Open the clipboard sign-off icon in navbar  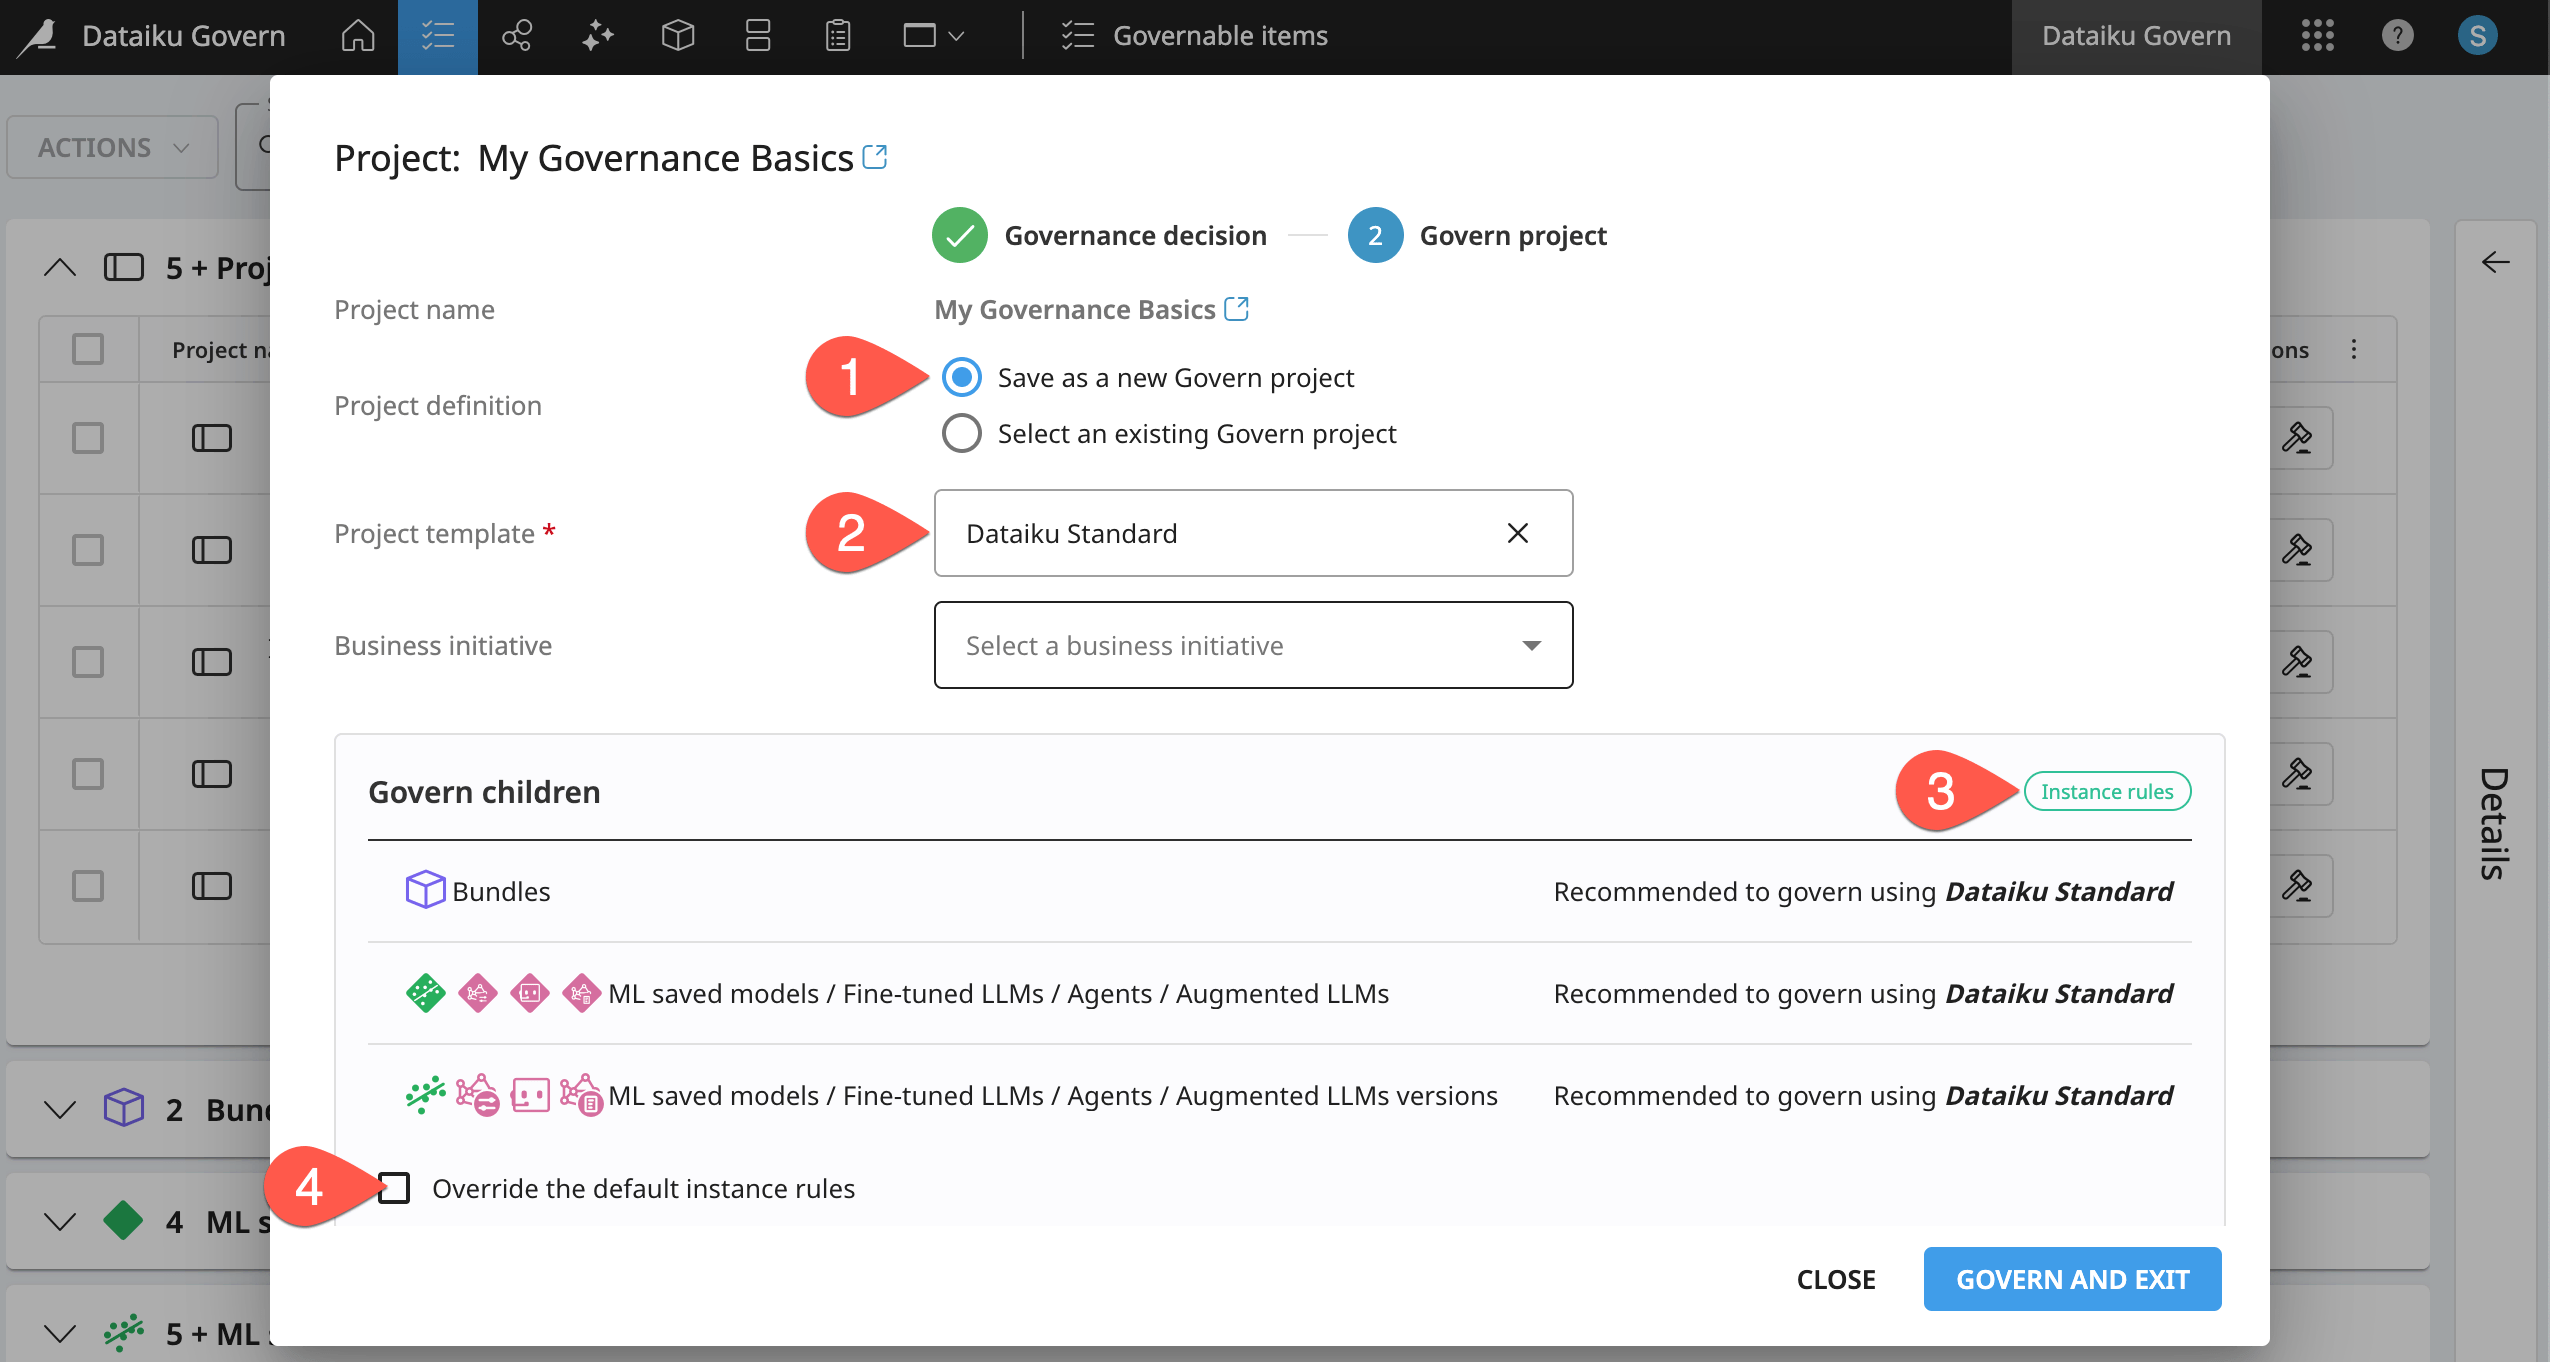pyautogui.click(x=837, y=36)
